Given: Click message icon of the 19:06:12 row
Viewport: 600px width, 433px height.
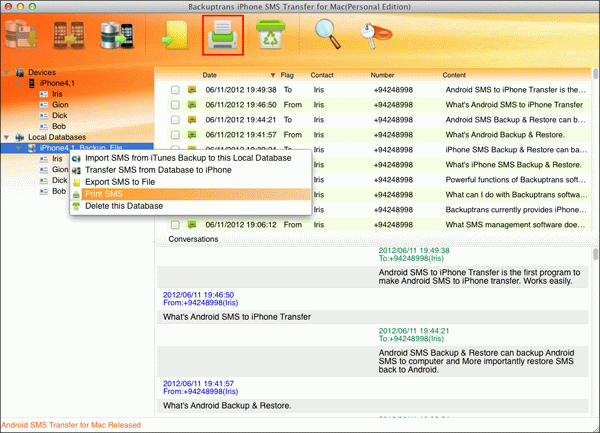Looking at the screenshot, I should click(192, 225).
